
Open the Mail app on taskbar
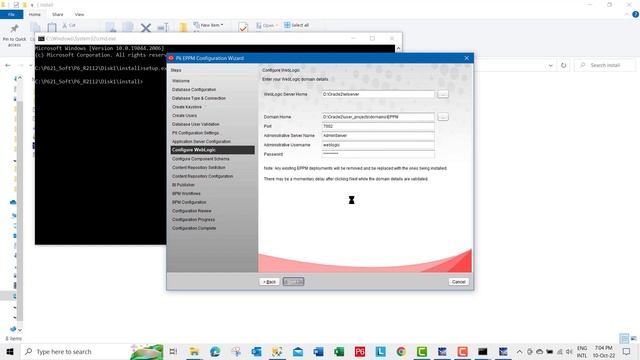(x=298, y=351)
